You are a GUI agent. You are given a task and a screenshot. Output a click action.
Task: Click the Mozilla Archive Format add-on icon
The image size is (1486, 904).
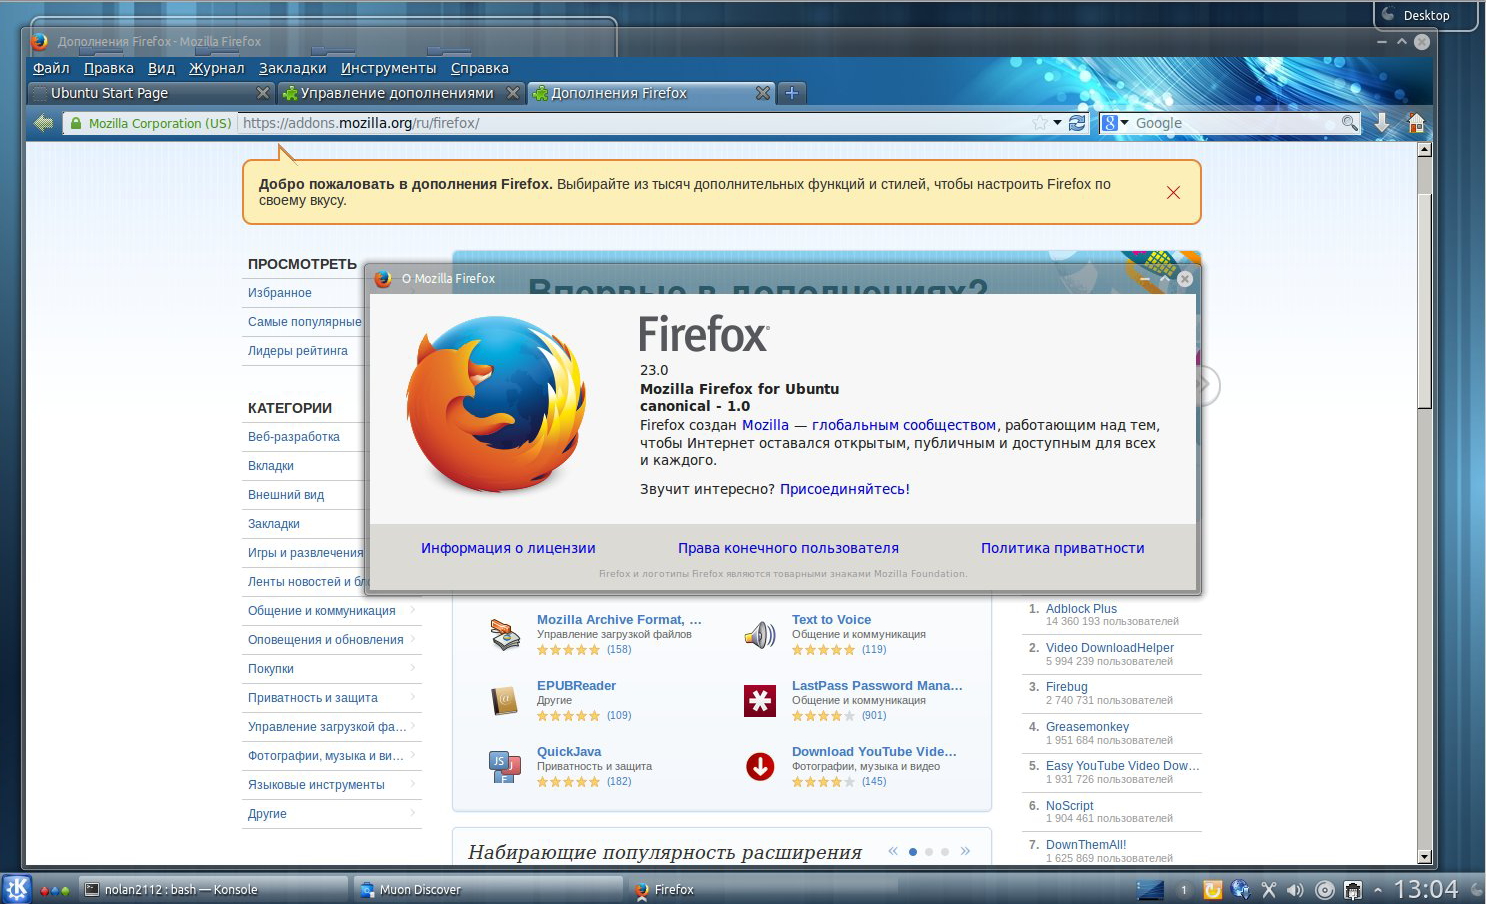(505, 634)
